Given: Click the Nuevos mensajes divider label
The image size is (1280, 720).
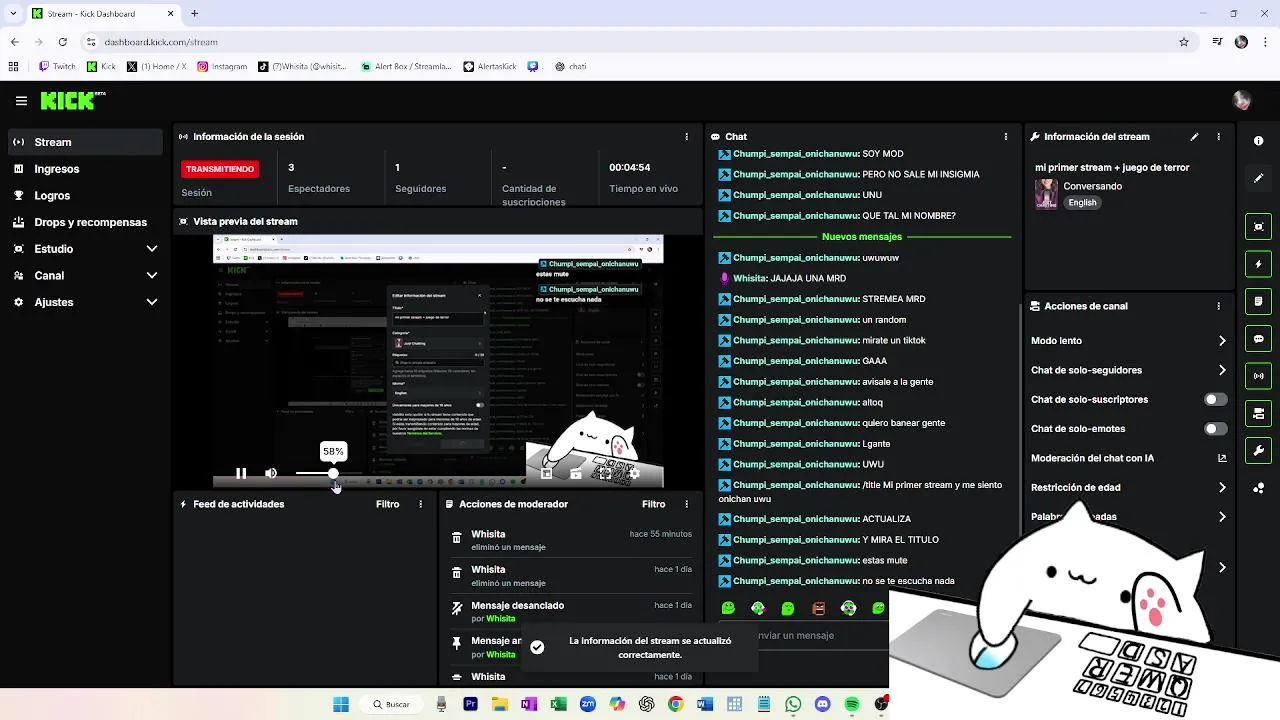Looking at the screenshot, I should coord(862,237).
